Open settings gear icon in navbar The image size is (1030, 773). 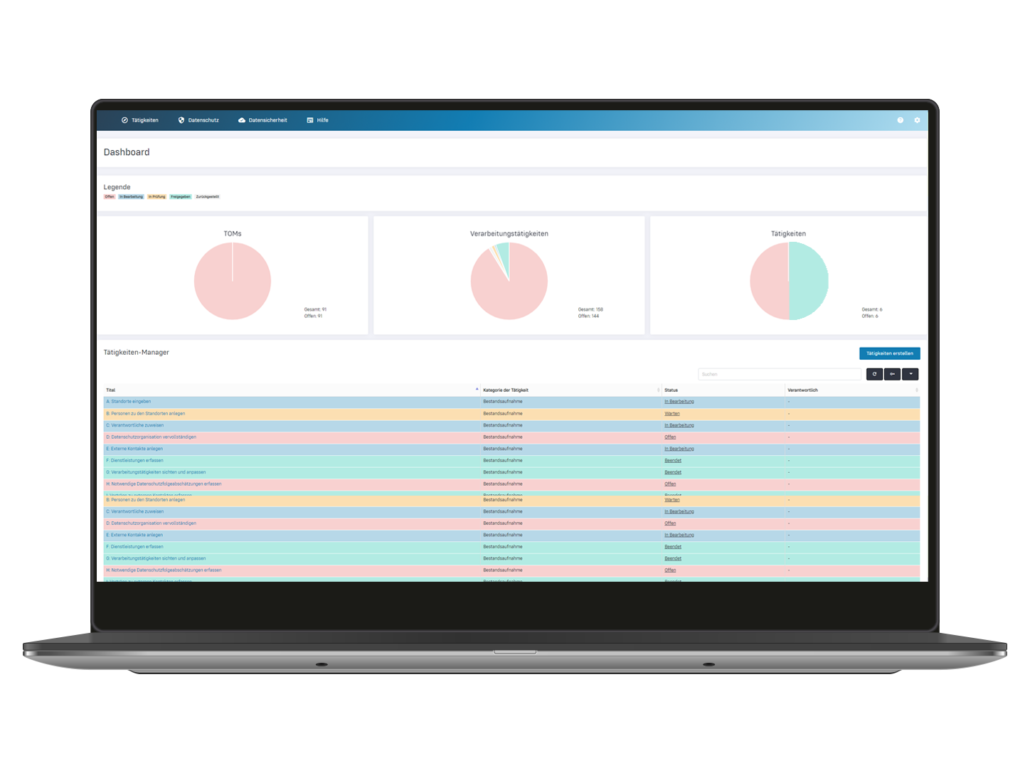click(x=916, y=120)
